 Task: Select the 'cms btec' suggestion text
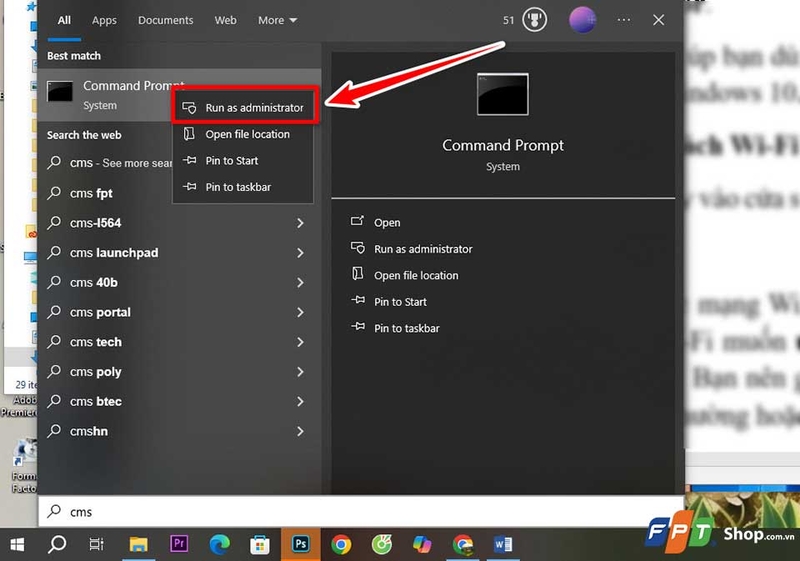[95, 402]
